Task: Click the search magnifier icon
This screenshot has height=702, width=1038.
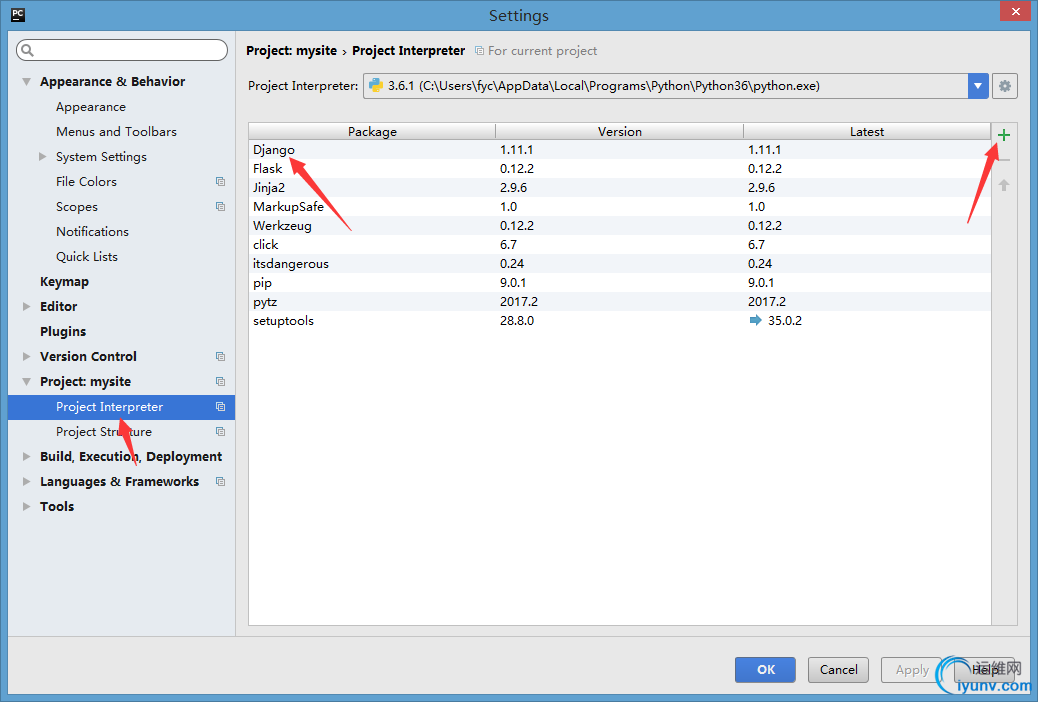Action: pyautogui.click(x=27, y=50)
